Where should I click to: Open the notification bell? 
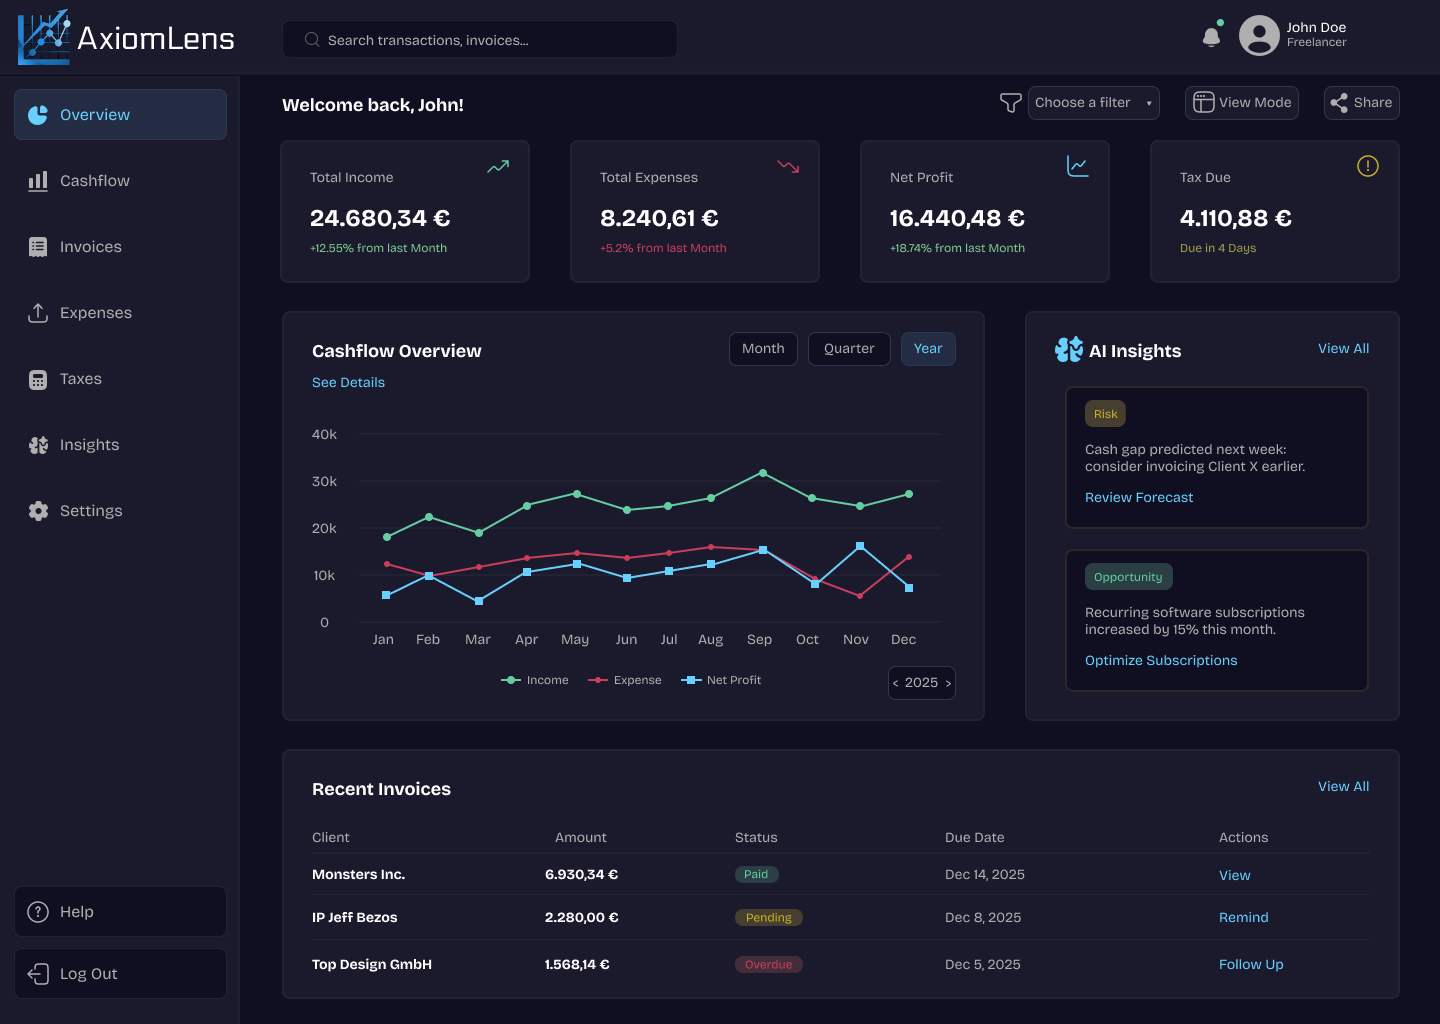pyautogui.click(x=1211, y=37)
